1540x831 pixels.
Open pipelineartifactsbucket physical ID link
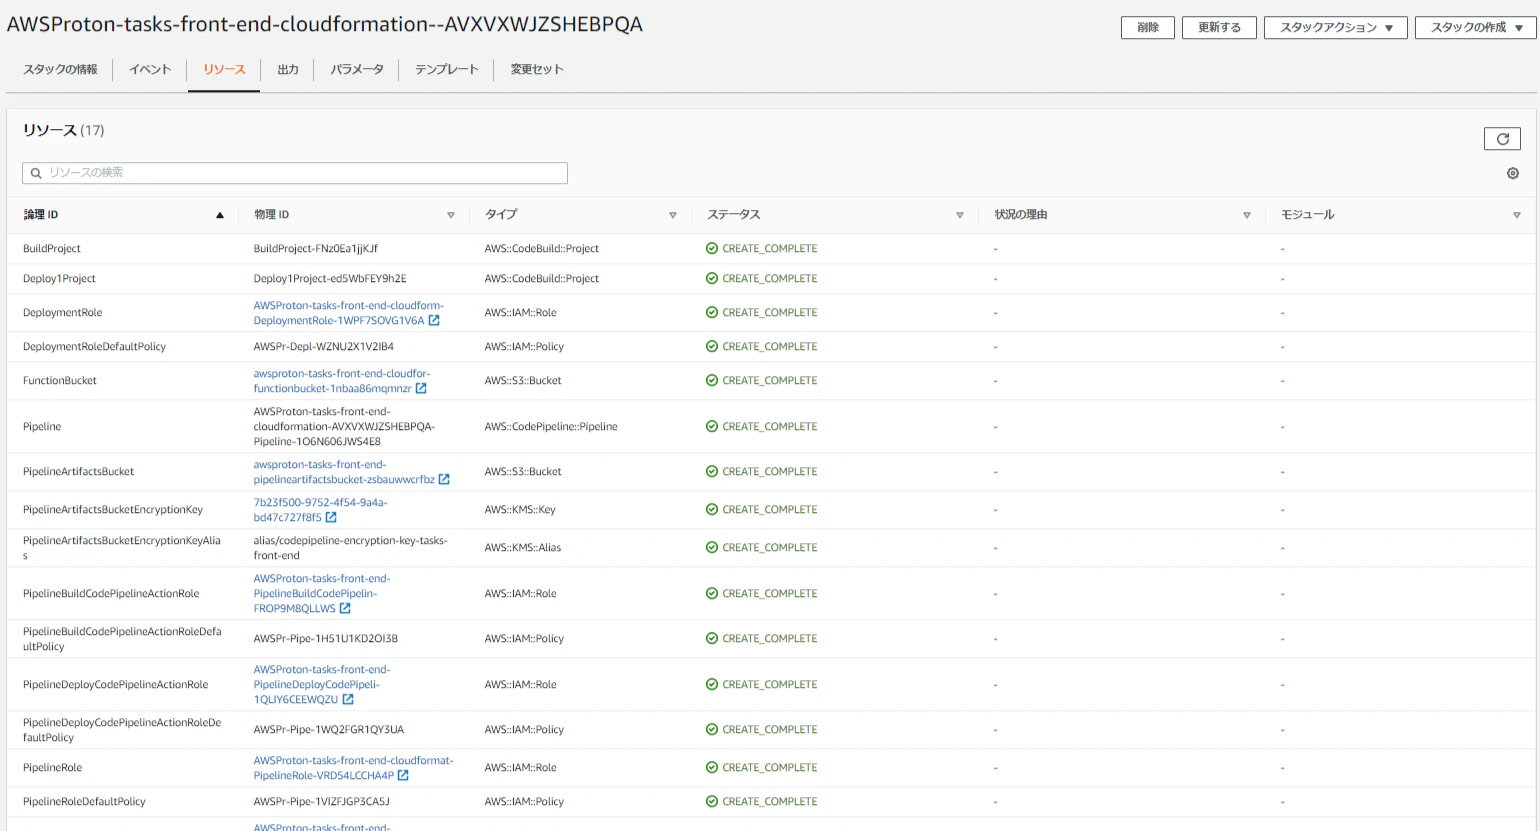coord(344,472)
